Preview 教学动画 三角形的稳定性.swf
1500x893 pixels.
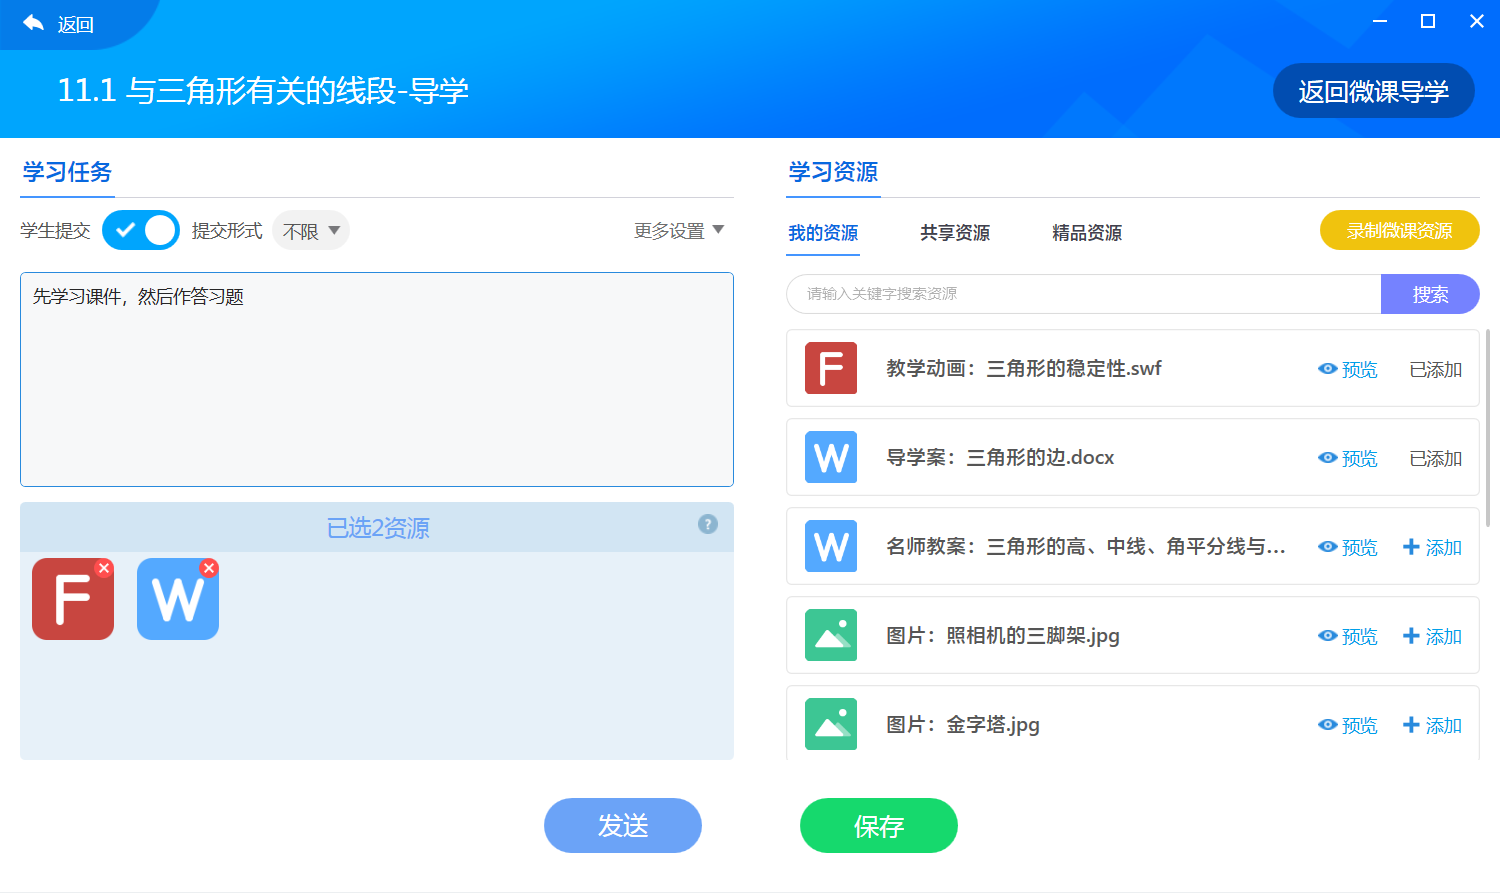click(x=1347, y=369)
